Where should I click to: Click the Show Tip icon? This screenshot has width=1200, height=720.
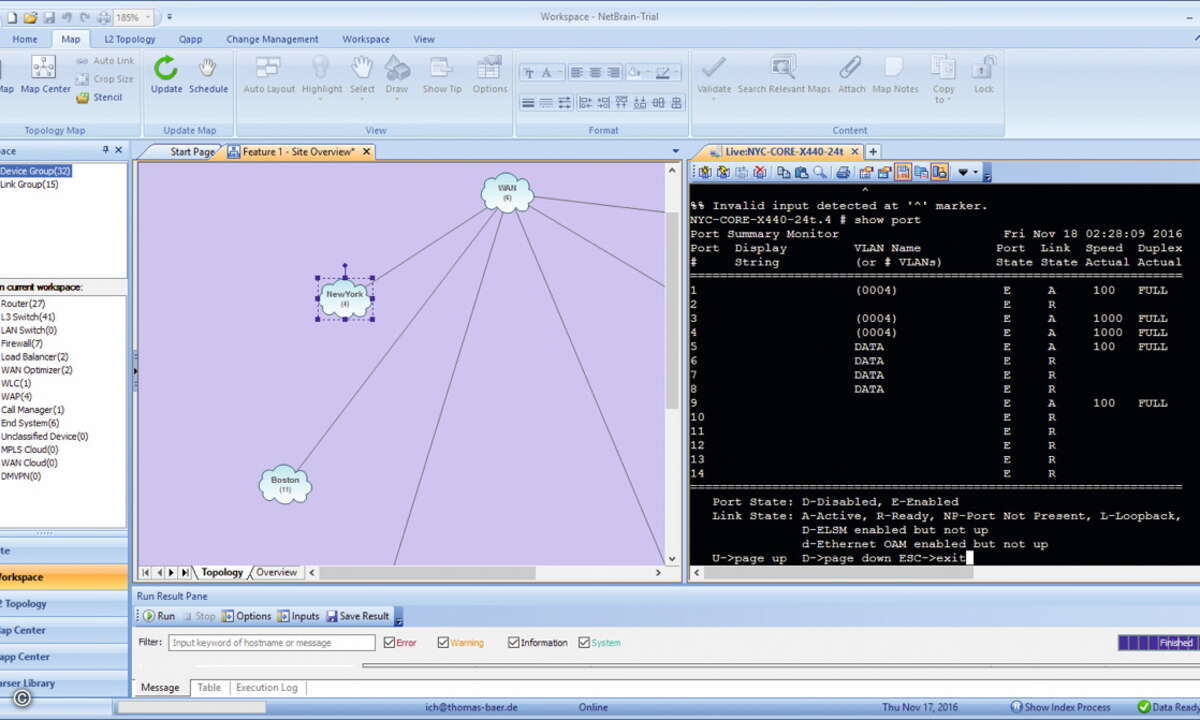441,69
